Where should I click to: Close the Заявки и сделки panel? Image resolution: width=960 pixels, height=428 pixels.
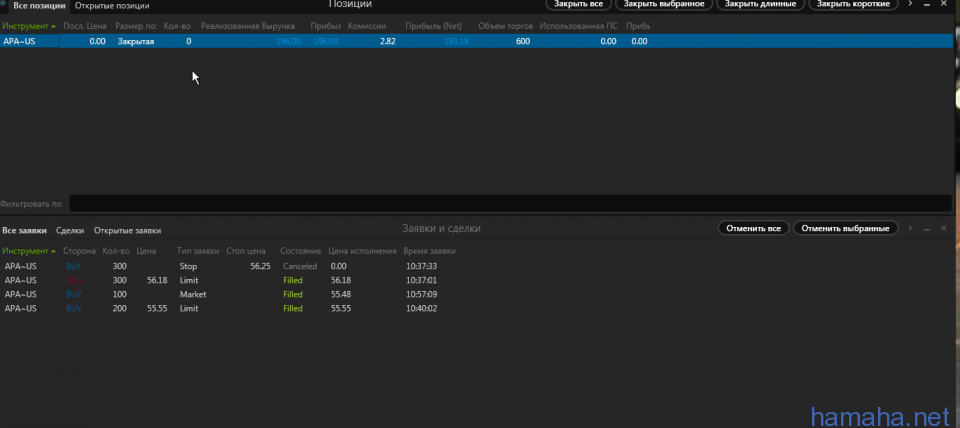coord(943,228)
